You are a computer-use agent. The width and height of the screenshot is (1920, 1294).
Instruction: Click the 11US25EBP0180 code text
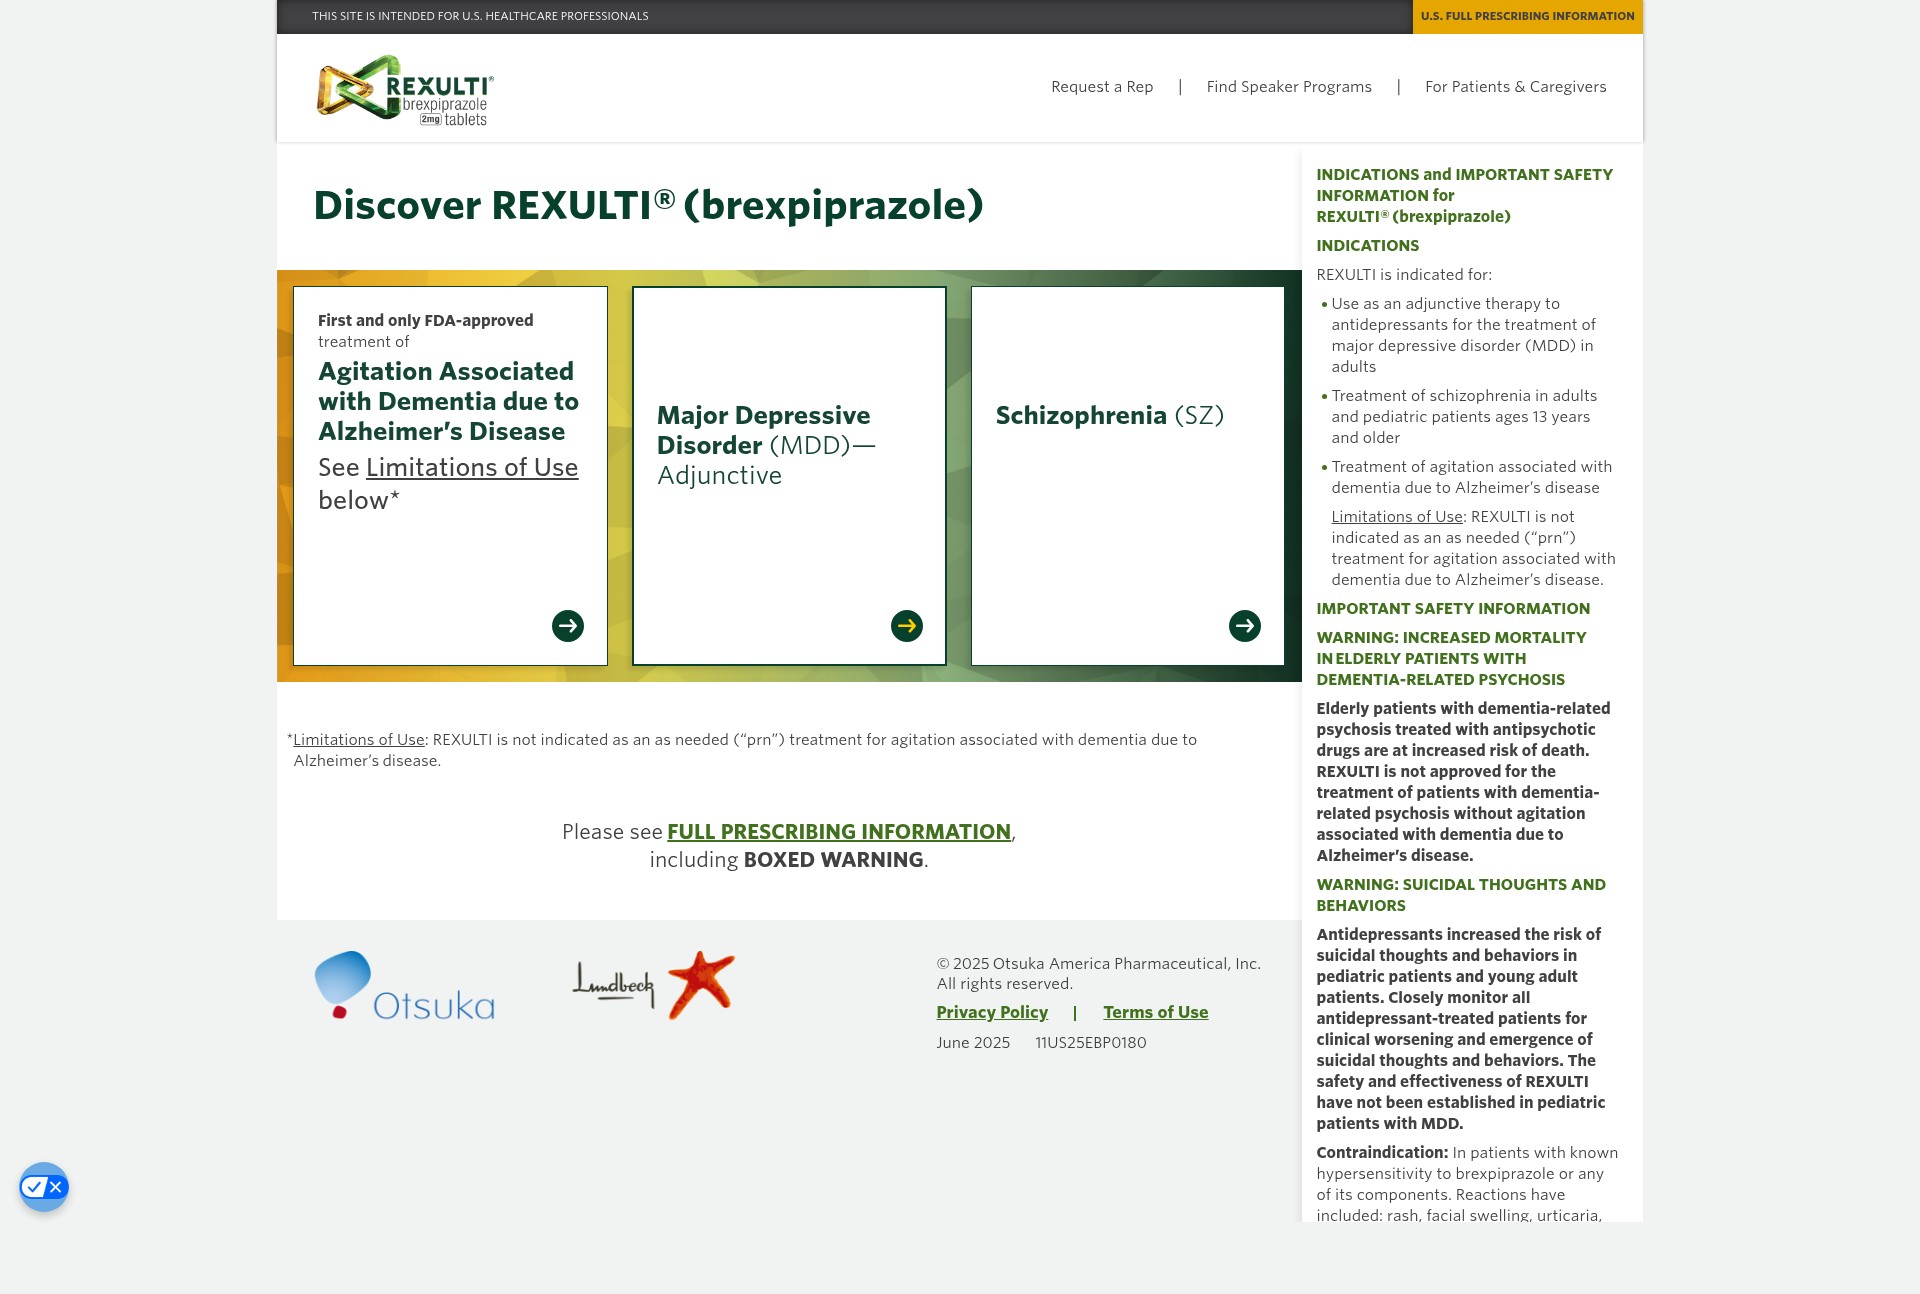(x=1090, y=1043)
